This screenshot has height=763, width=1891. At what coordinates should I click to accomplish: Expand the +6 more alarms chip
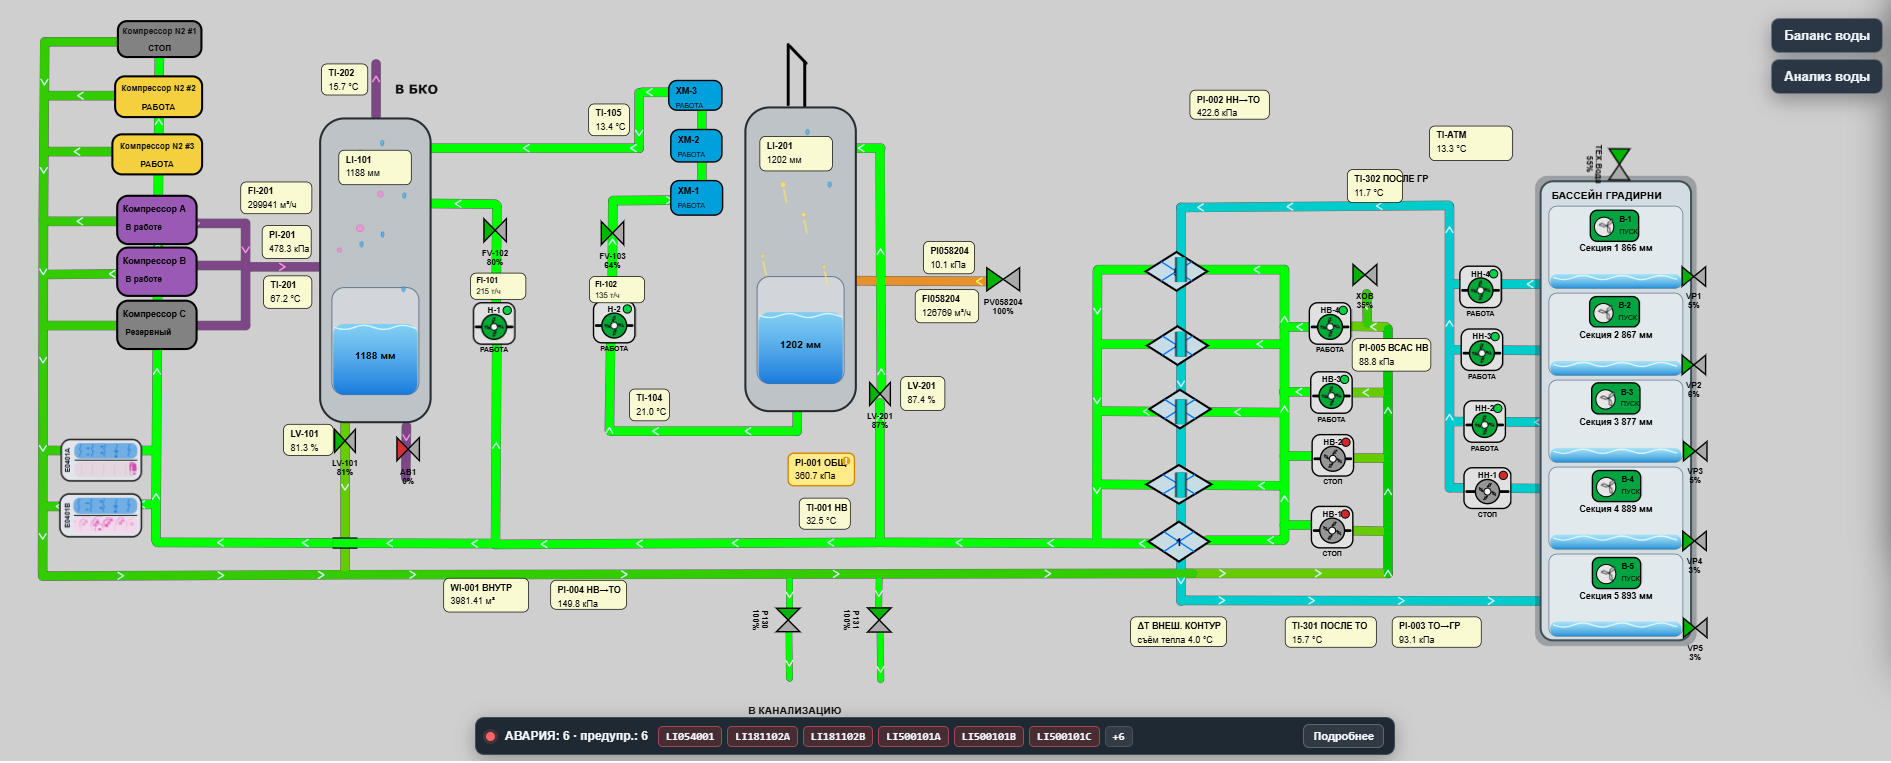tap(1118, 737)
